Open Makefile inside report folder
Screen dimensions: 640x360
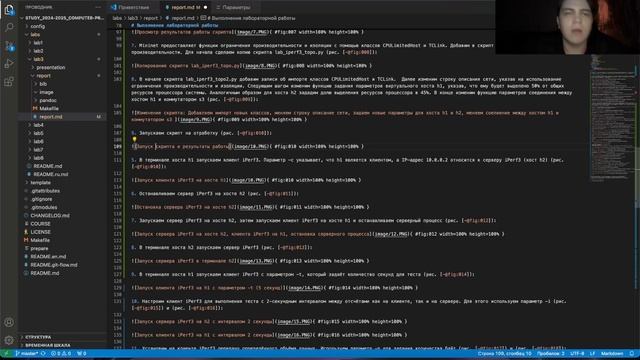tap(49, 109)
